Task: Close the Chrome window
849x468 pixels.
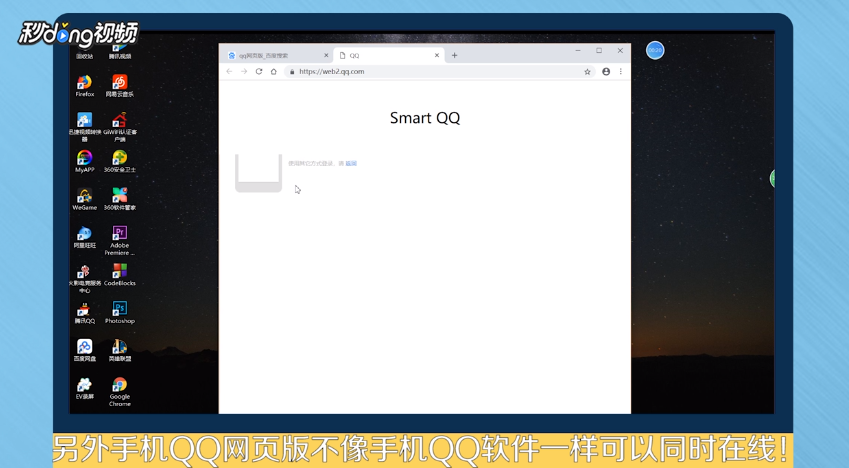Action: (x=620, y=50)
